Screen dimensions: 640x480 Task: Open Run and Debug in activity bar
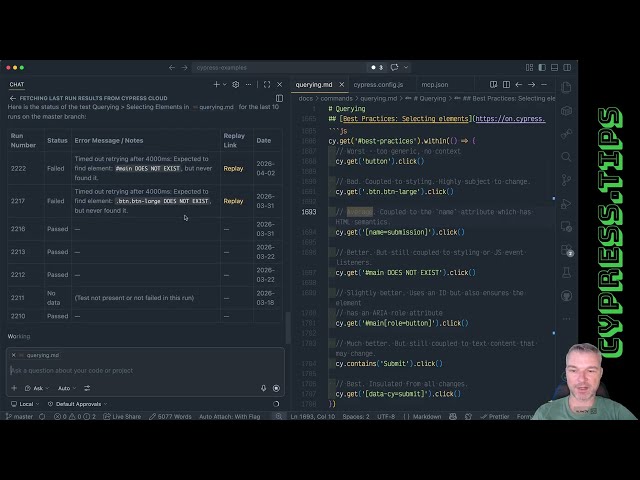[x=567, y=203]
